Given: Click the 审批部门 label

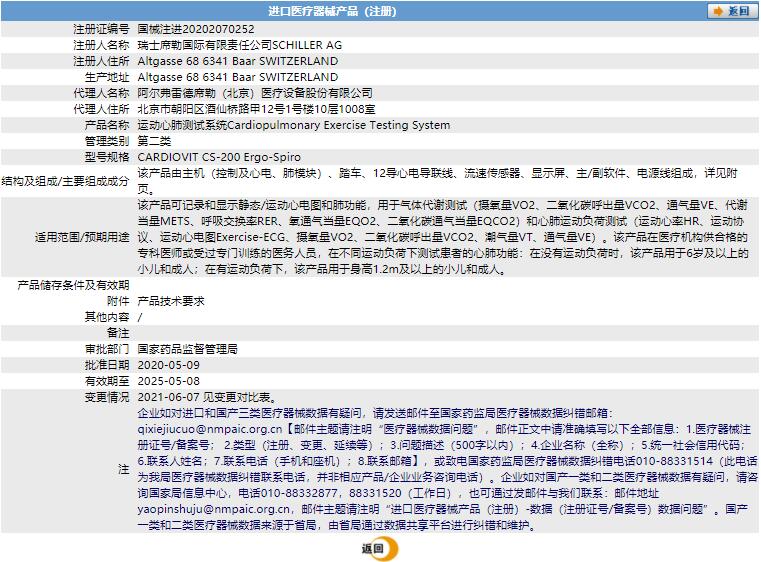Looking at the screenshot, I should (x=107, y=349).
